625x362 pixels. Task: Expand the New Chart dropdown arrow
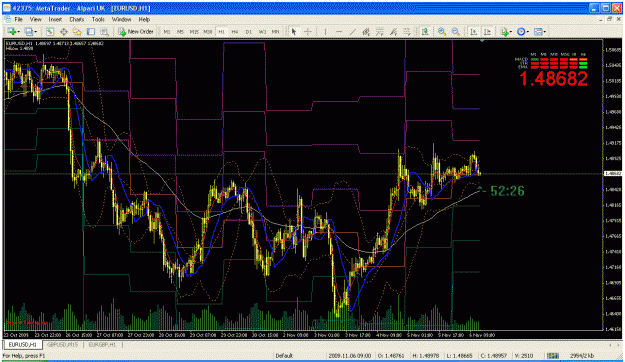(19, 31)
